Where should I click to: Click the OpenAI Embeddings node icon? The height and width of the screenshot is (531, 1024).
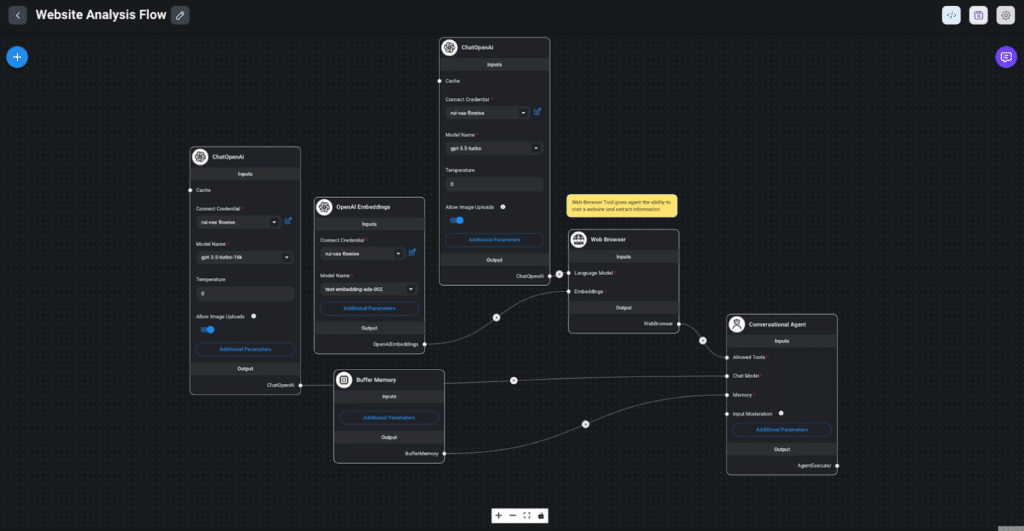325,207
